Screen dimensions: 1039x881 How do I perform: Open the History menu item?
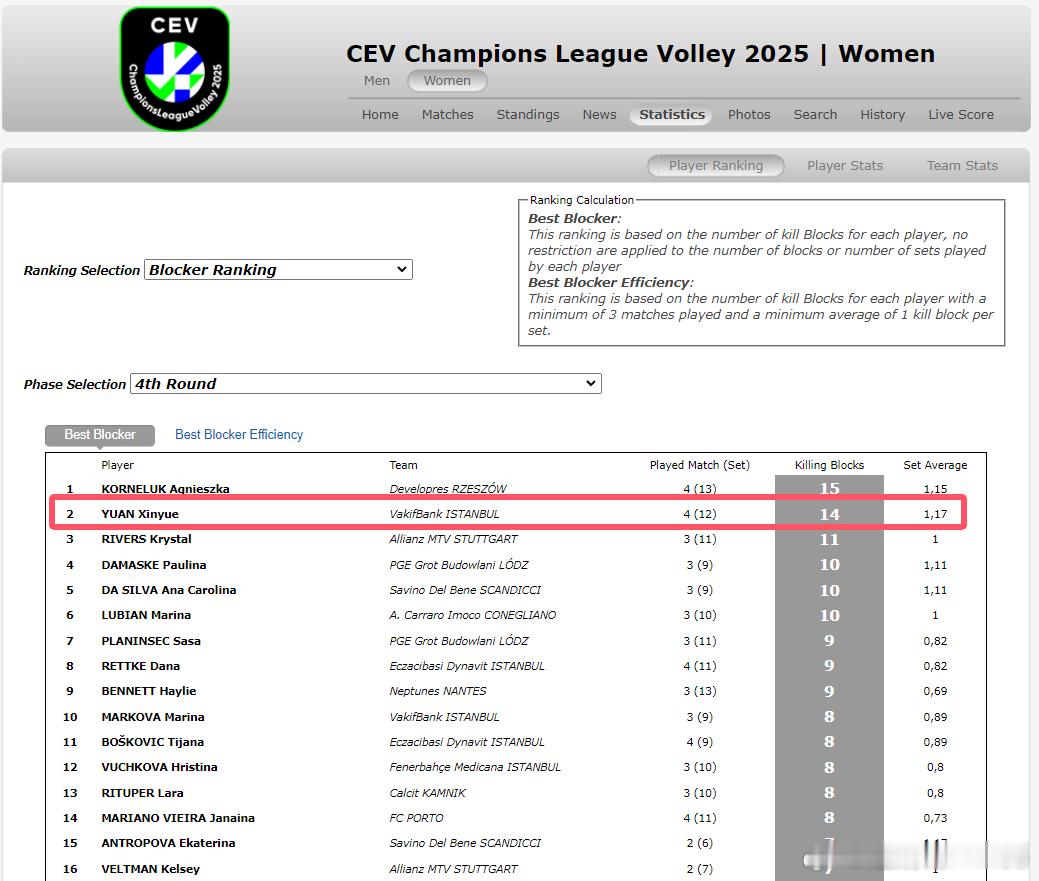click(882, 115)
